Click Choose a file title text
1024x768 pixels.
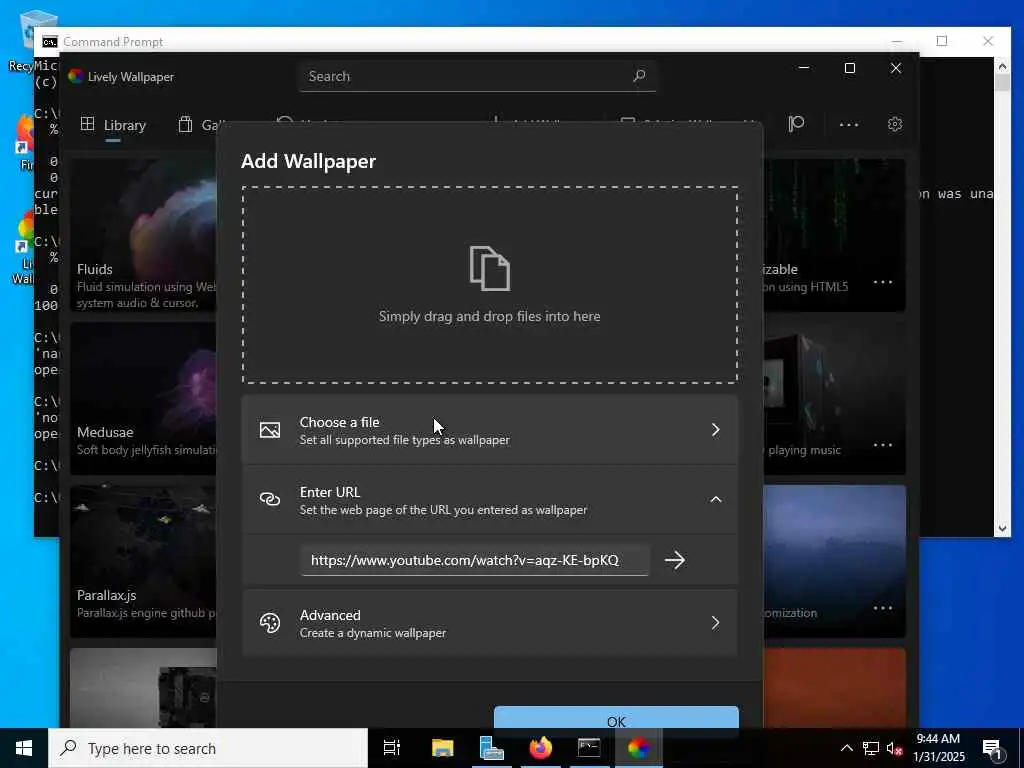click(340, 422)
